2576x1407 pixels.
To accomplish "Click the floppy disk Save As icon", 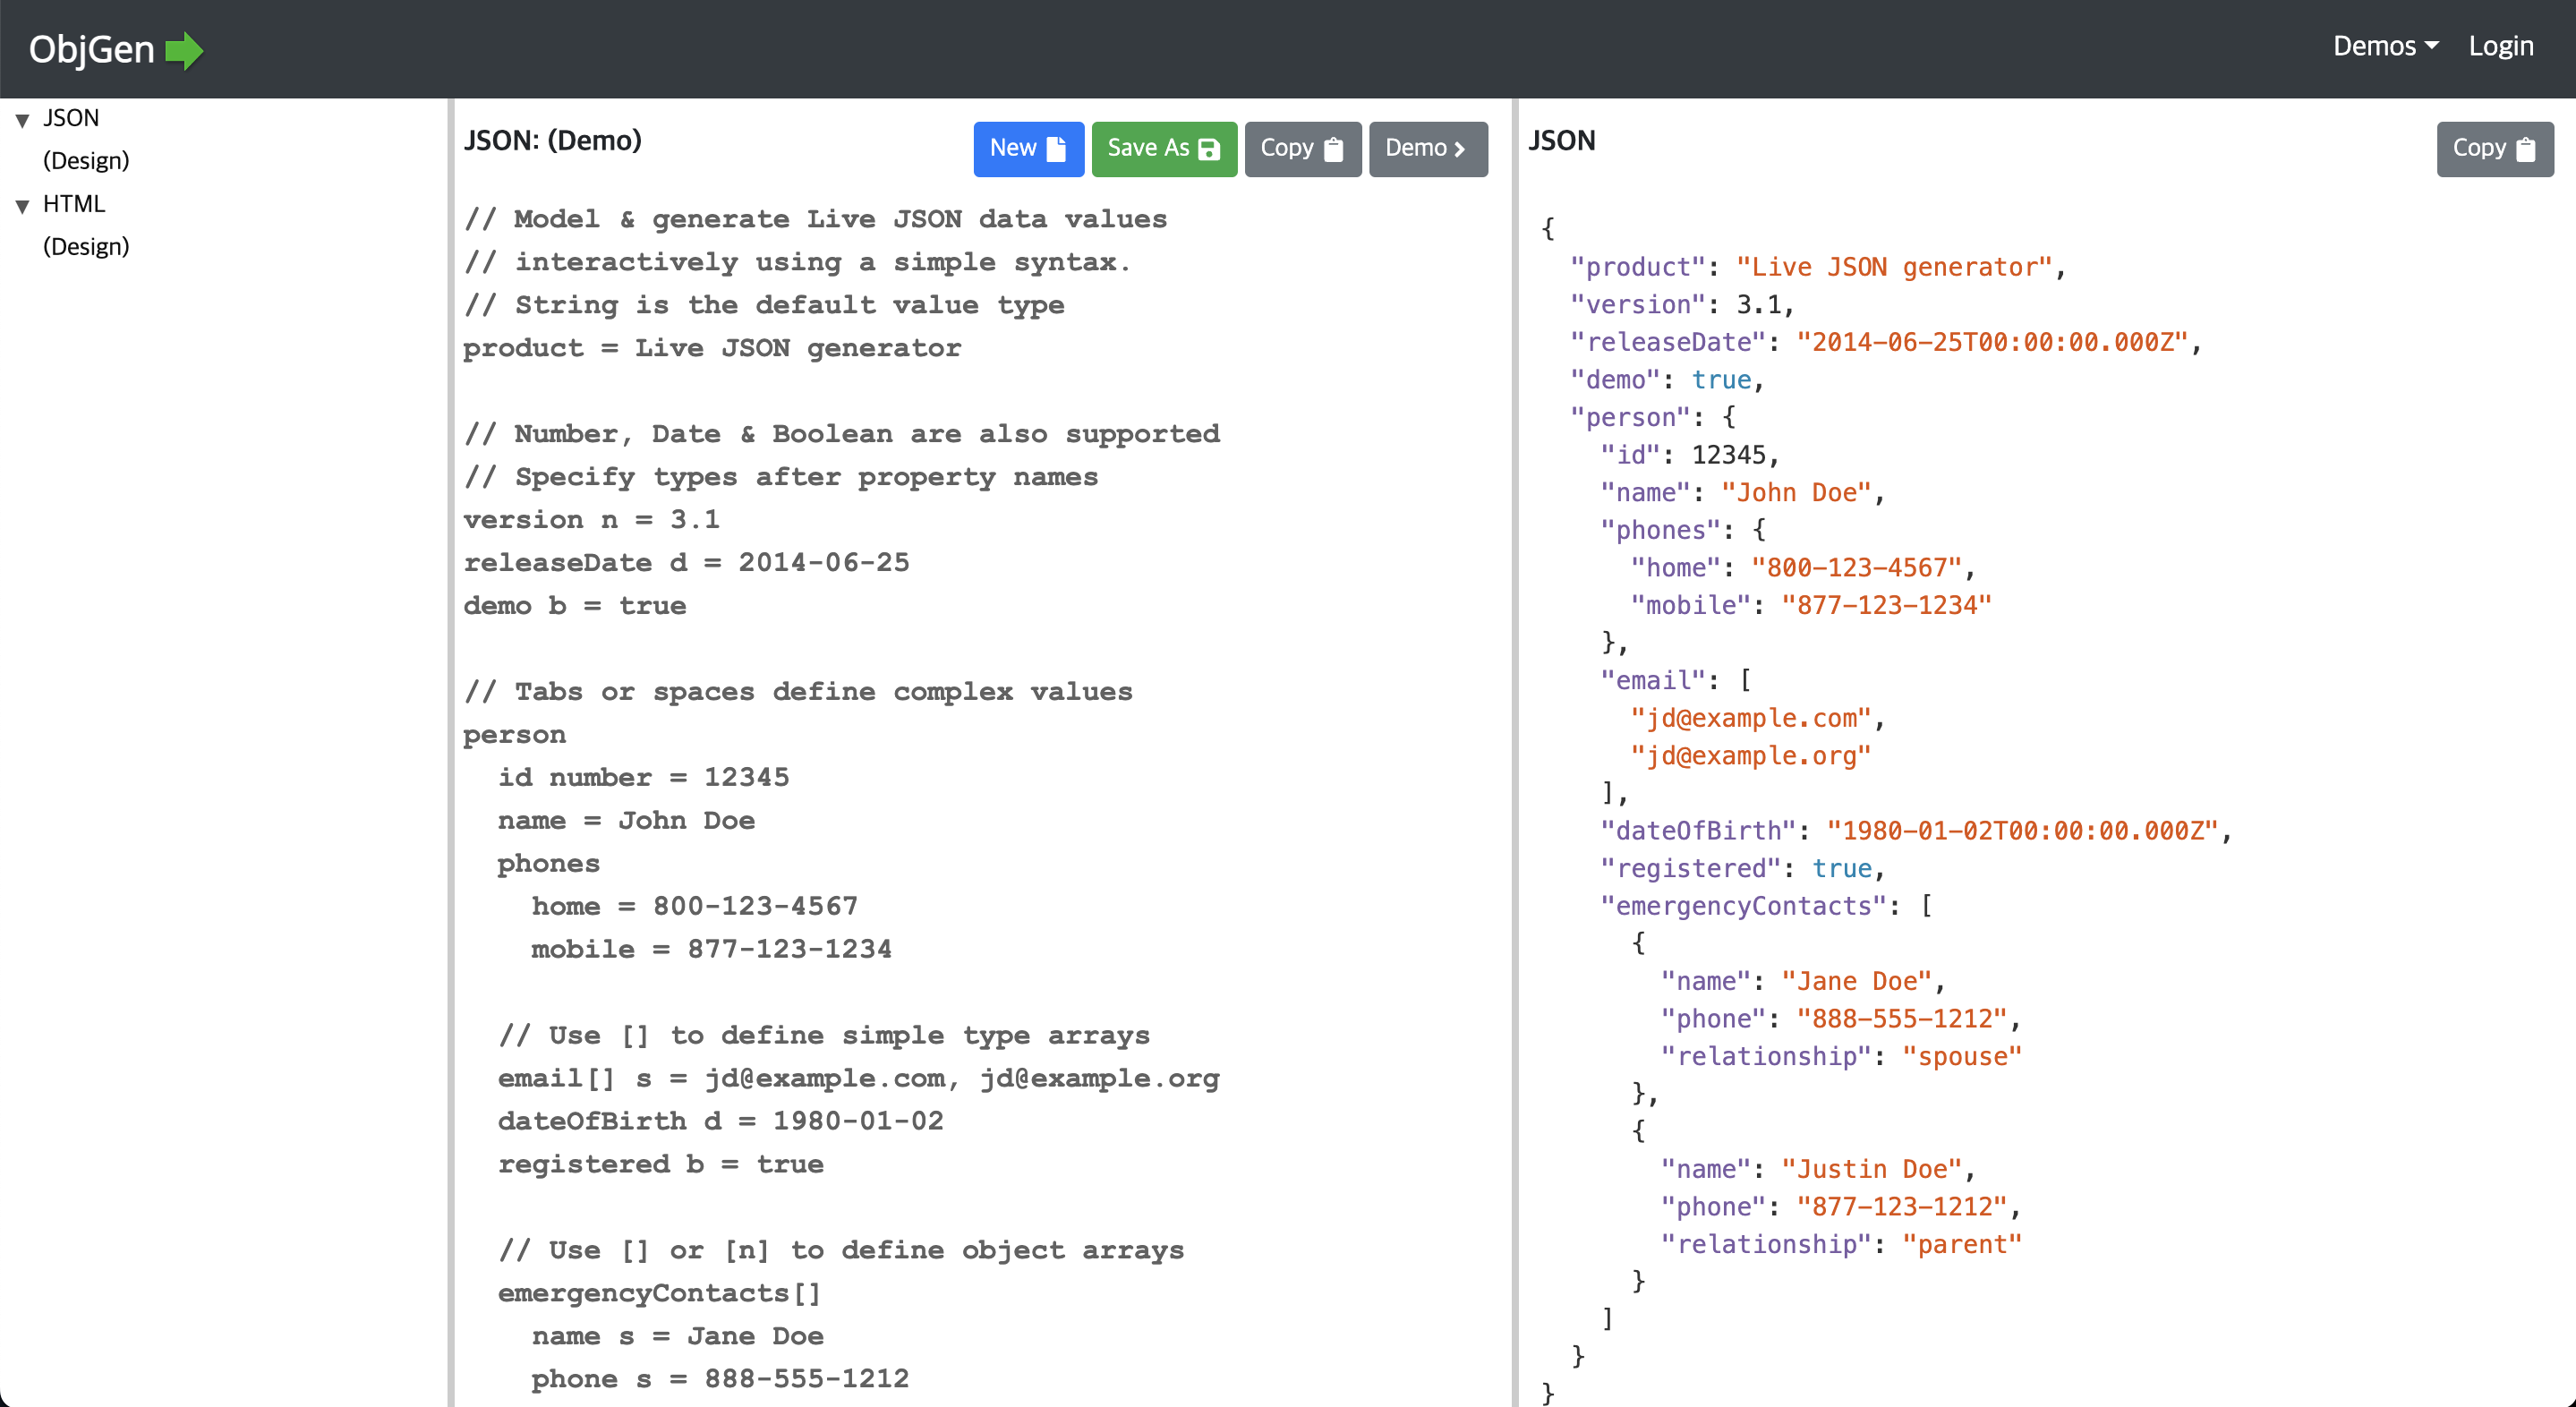I will [1209, 149].
